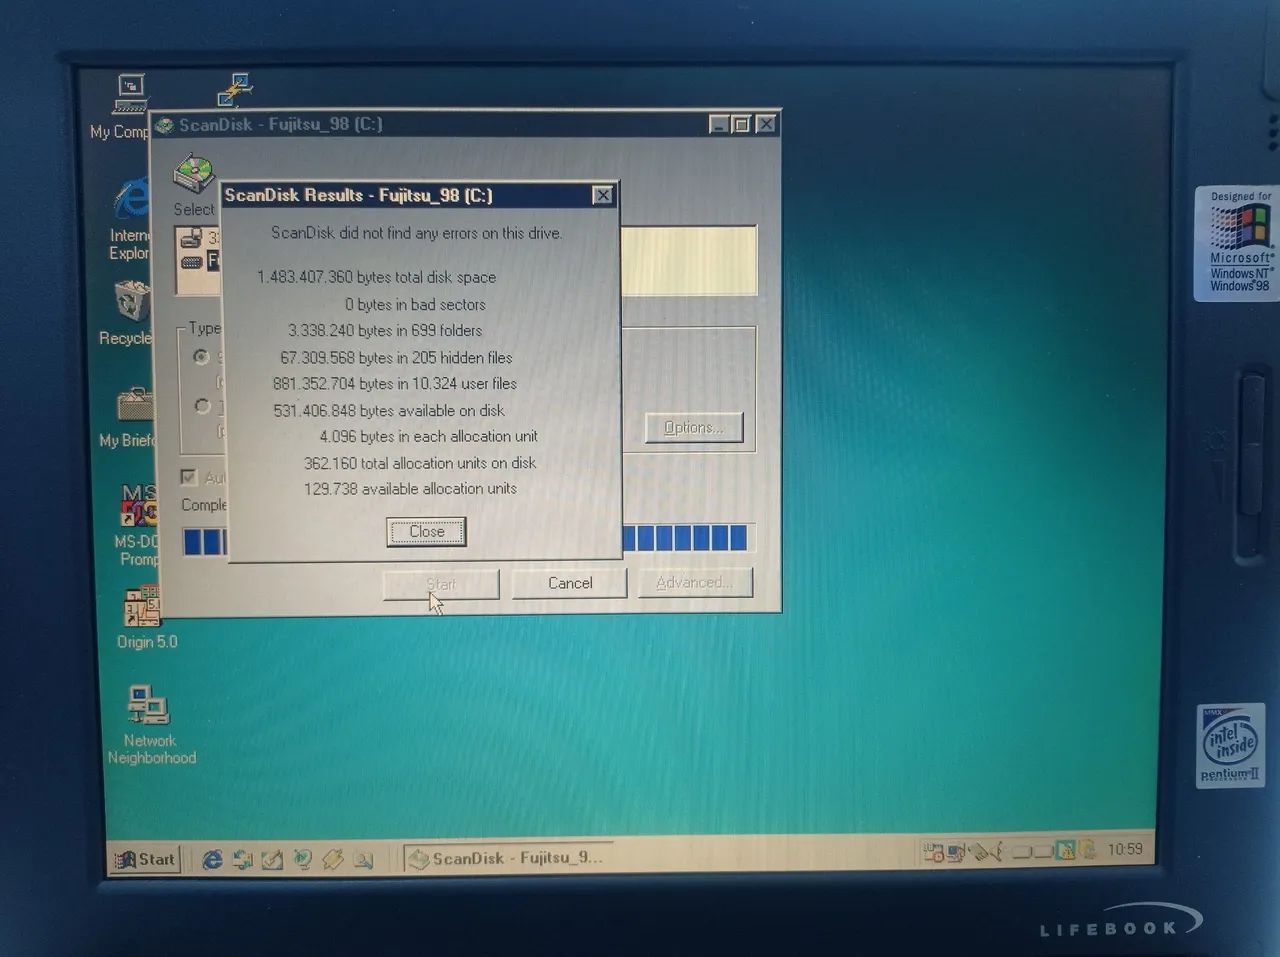The image size is (1280, 957).
Task: Click '1.483.407.360 bytes total disk space' line
Action: pos(376,277)
